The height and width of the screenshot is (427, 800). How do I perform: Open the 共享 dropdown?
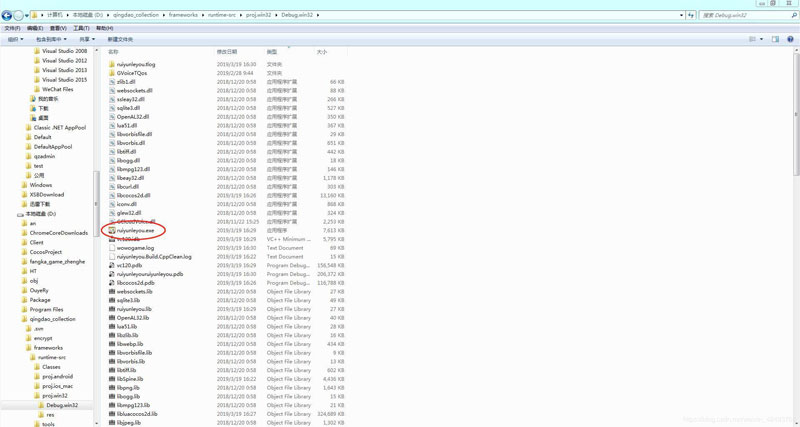click(x=87, y=39)
